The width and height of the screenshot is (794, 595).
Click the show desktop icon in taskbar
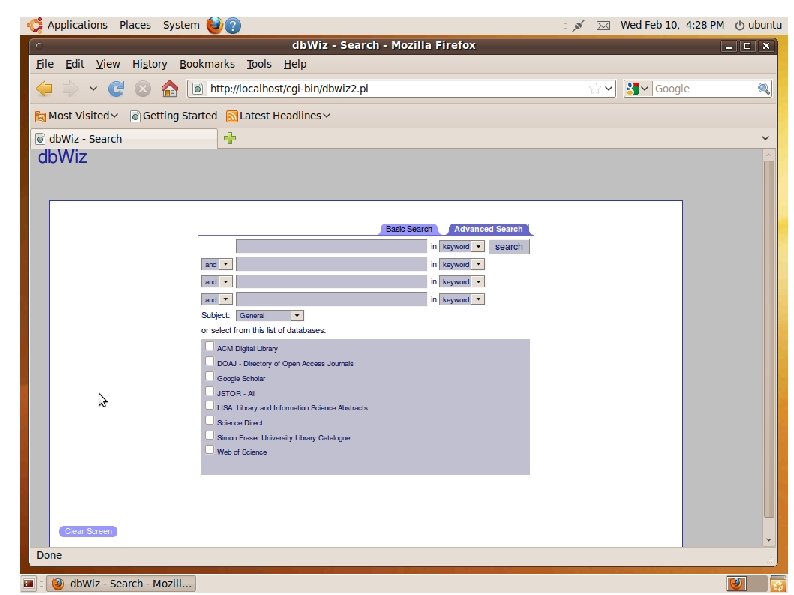(x=28, y=584)
